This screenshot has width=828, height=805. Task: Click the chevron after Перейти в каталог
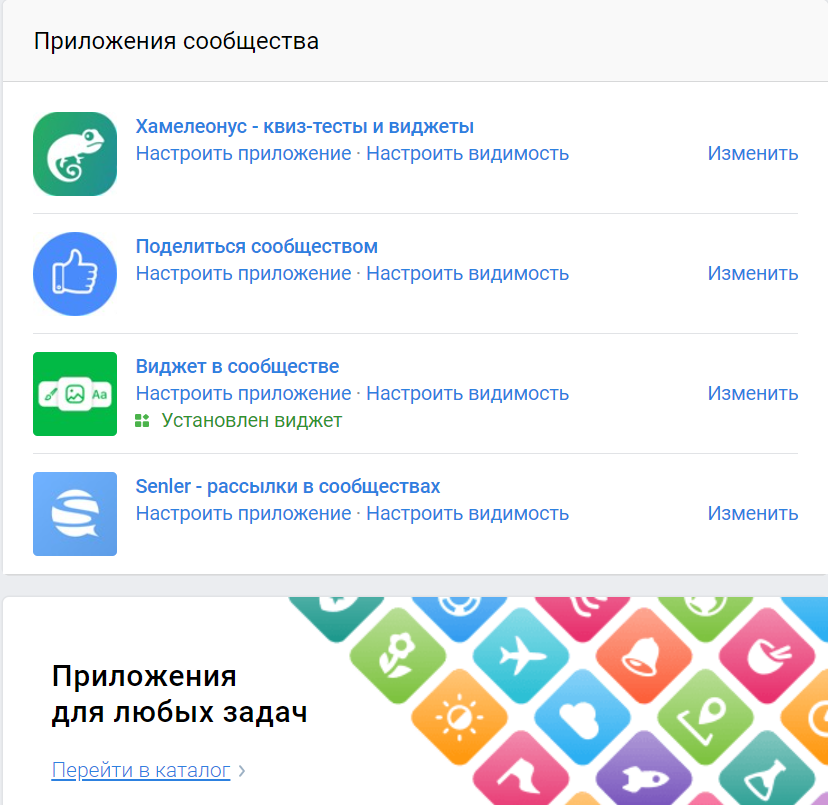242,771
